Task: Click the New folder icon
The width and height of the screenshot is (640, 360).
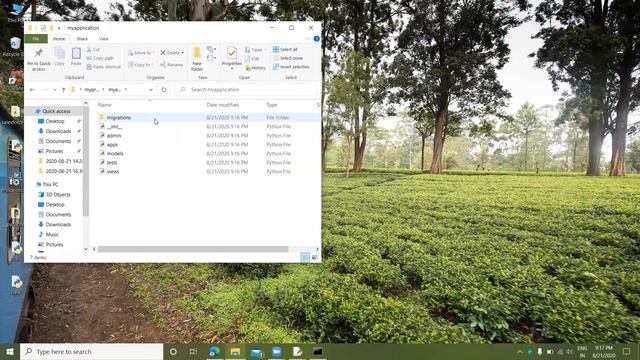Action: [x=197, y=53]
